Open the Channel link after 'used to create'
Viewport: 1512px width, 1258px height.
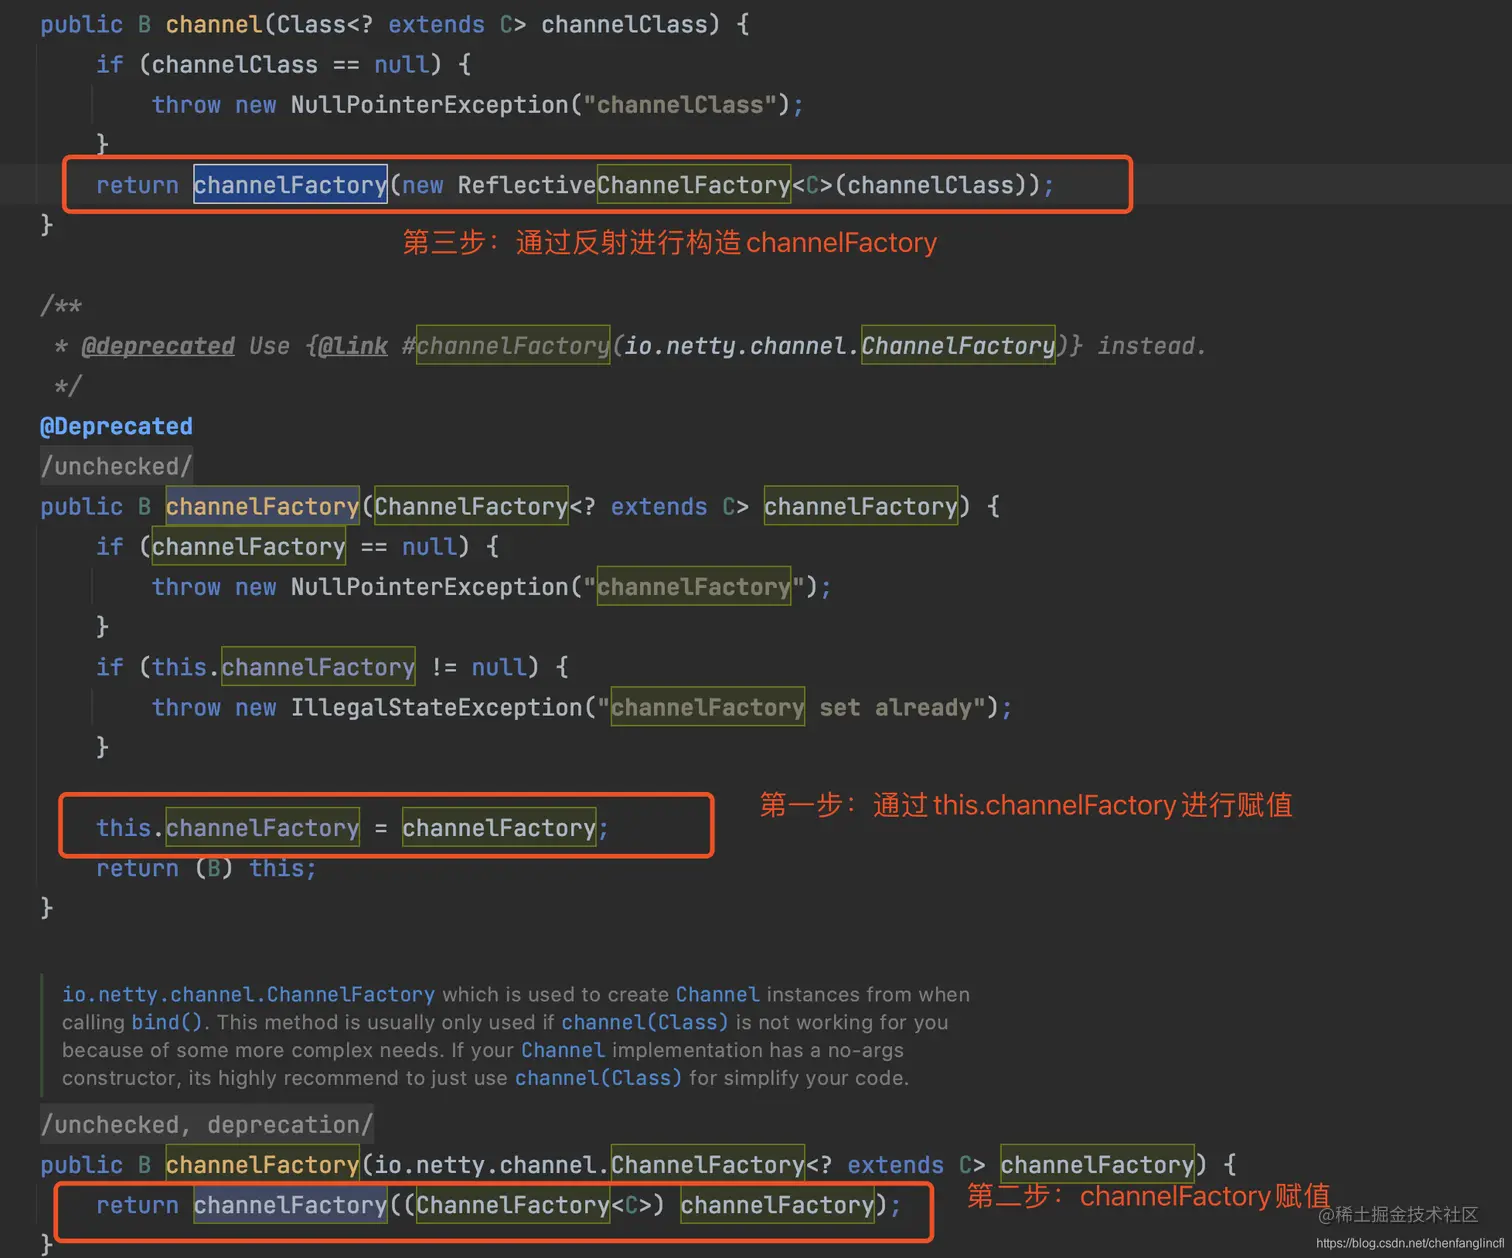pos(717,994)
